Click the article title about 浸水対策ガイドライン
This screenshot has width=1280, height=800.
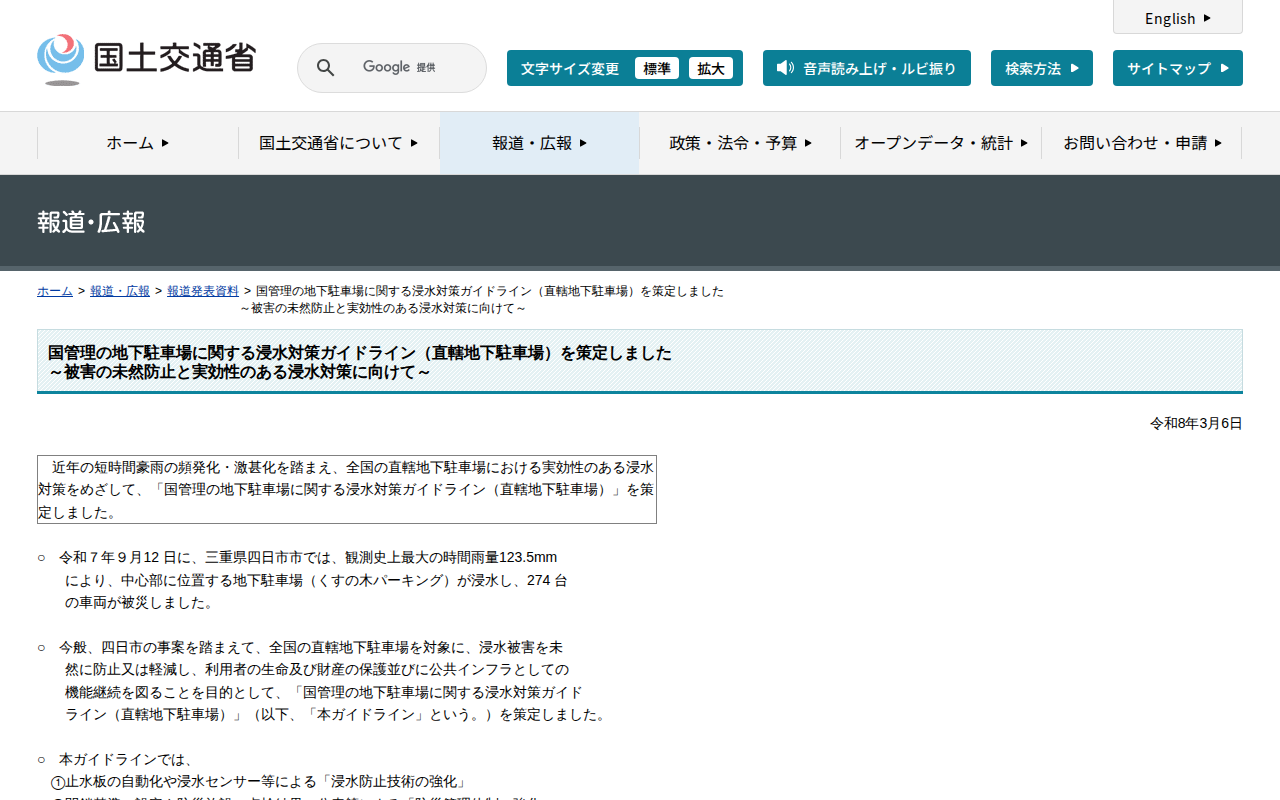point(360,362)
